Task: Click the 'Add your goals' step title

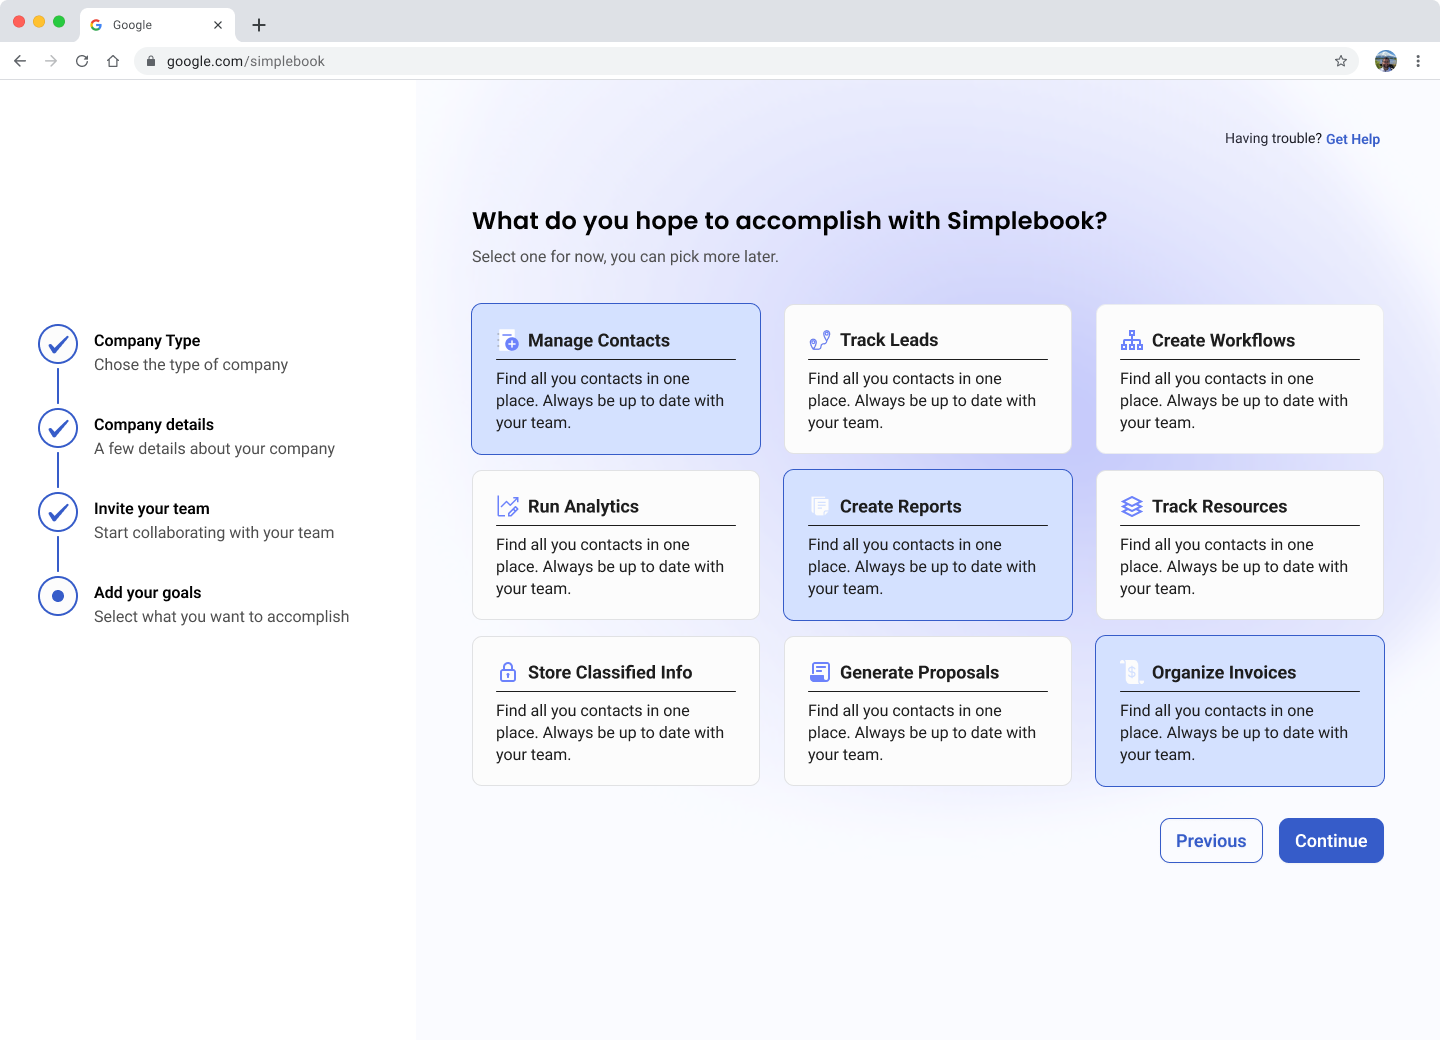Action: 148,592
